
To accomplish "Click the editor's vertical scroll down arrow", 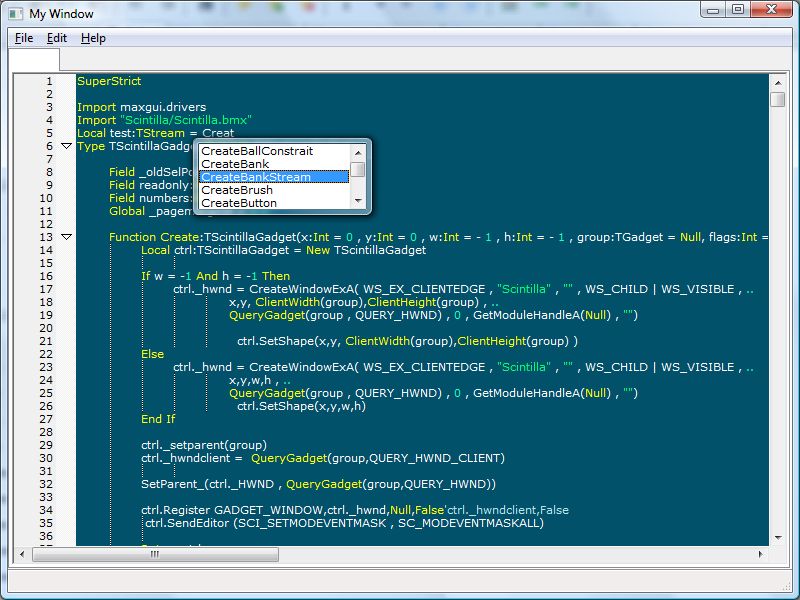I will (x=777, y=538).
